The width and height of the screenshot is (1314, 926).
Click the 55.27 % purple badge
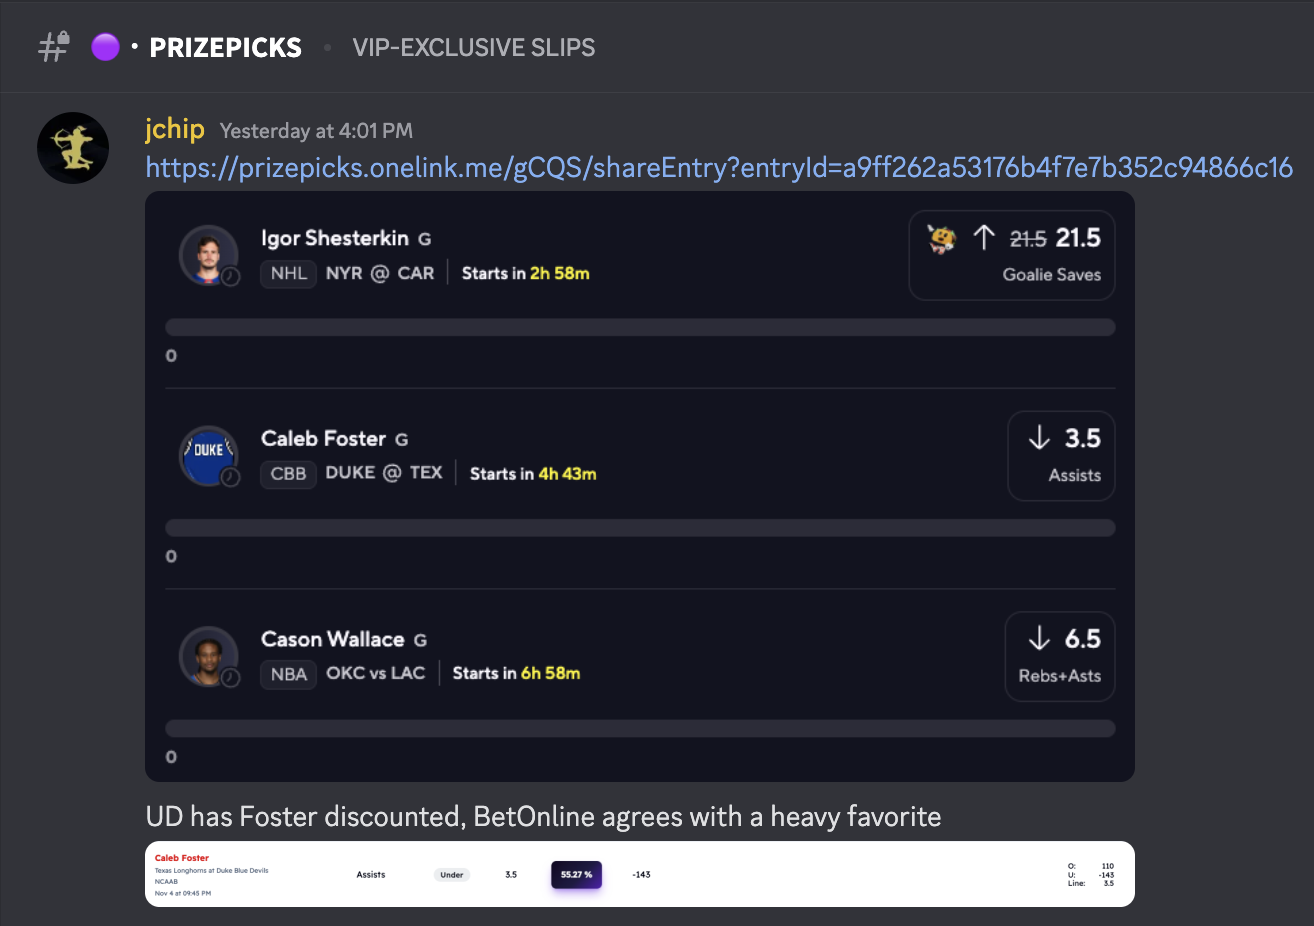[x=576, y=875]
